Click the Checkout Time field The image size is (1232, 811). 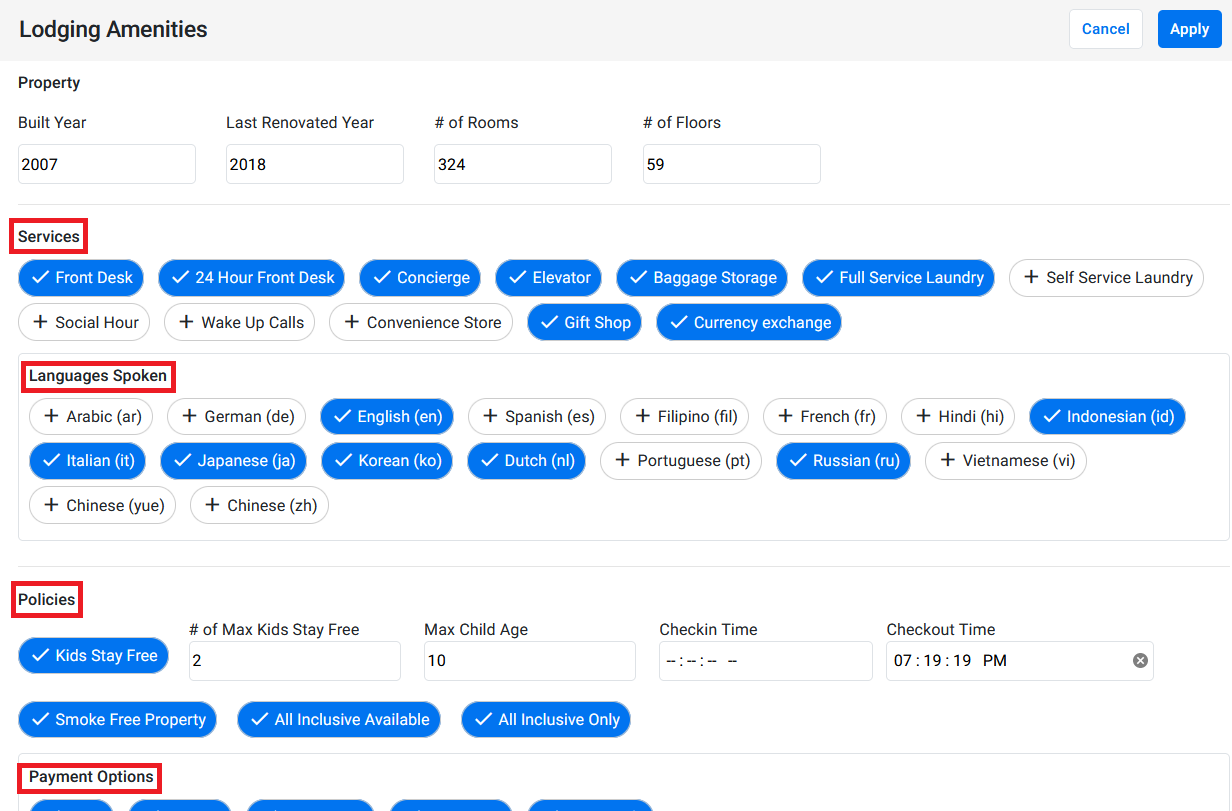pos(1020,661)
